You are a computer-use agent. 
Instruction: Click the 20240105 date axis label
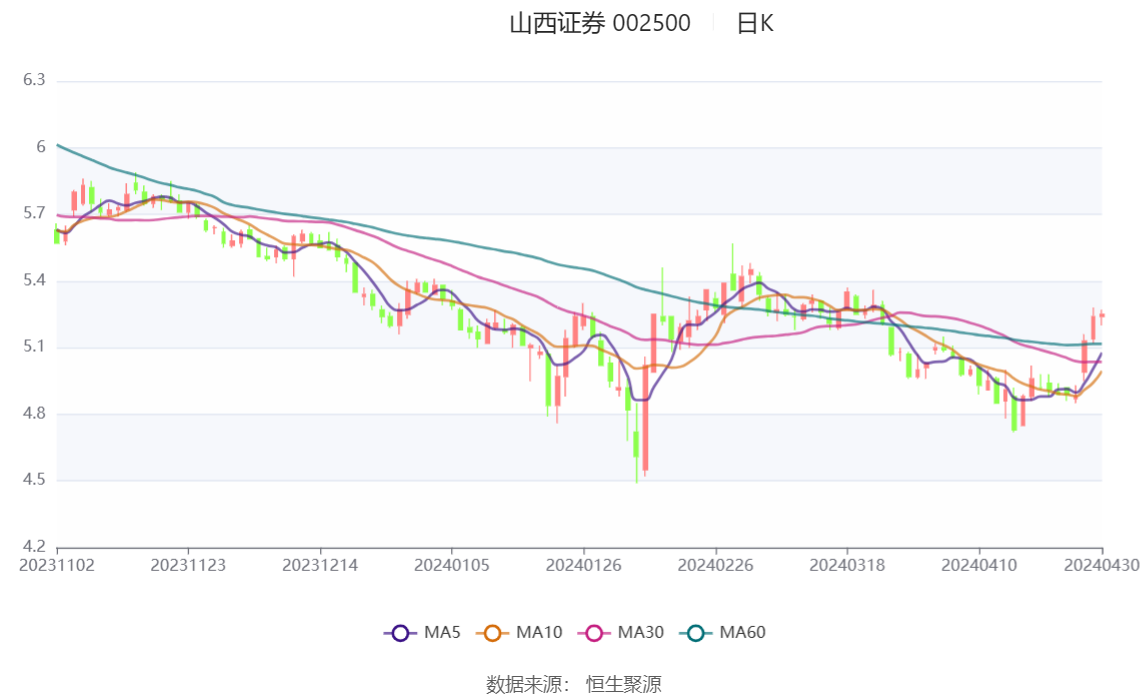click(452, 565)
